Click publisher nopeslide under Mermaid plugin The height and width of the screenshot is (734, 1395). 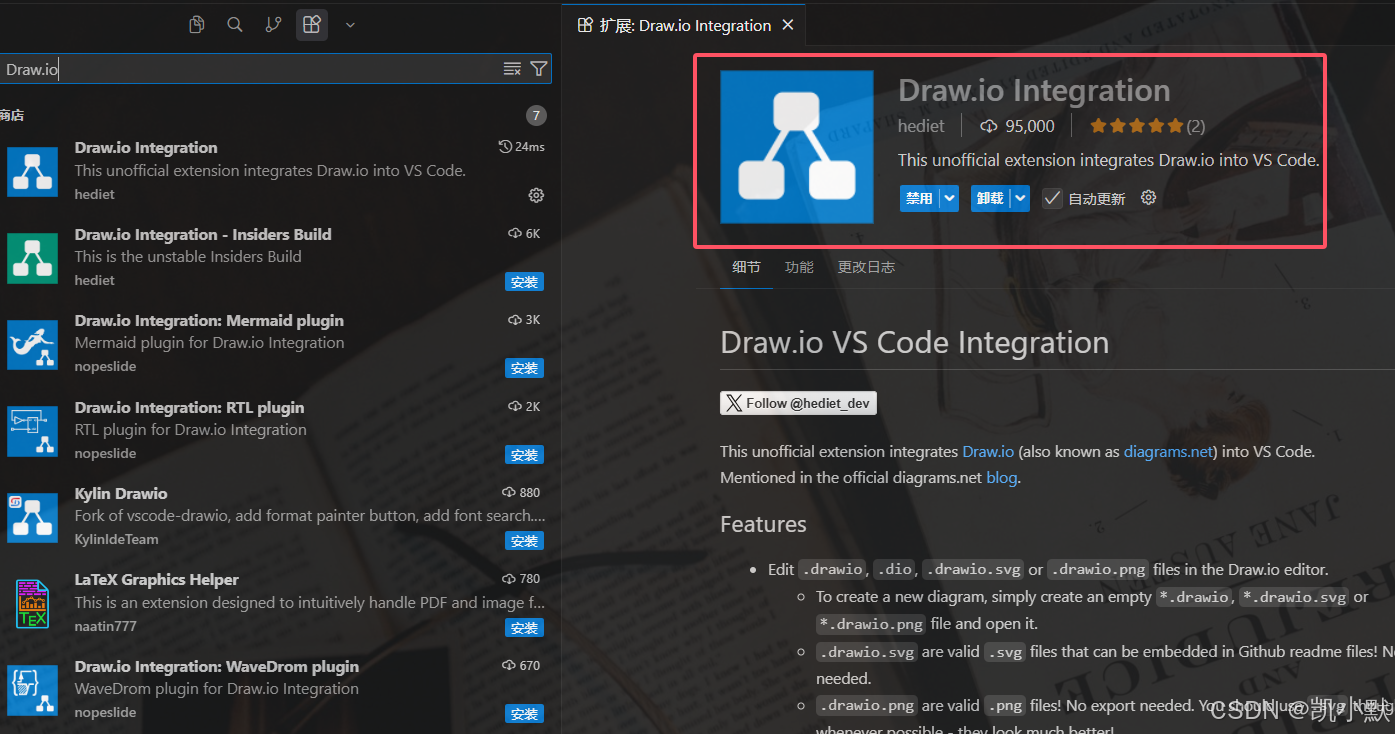pos(105,366)
